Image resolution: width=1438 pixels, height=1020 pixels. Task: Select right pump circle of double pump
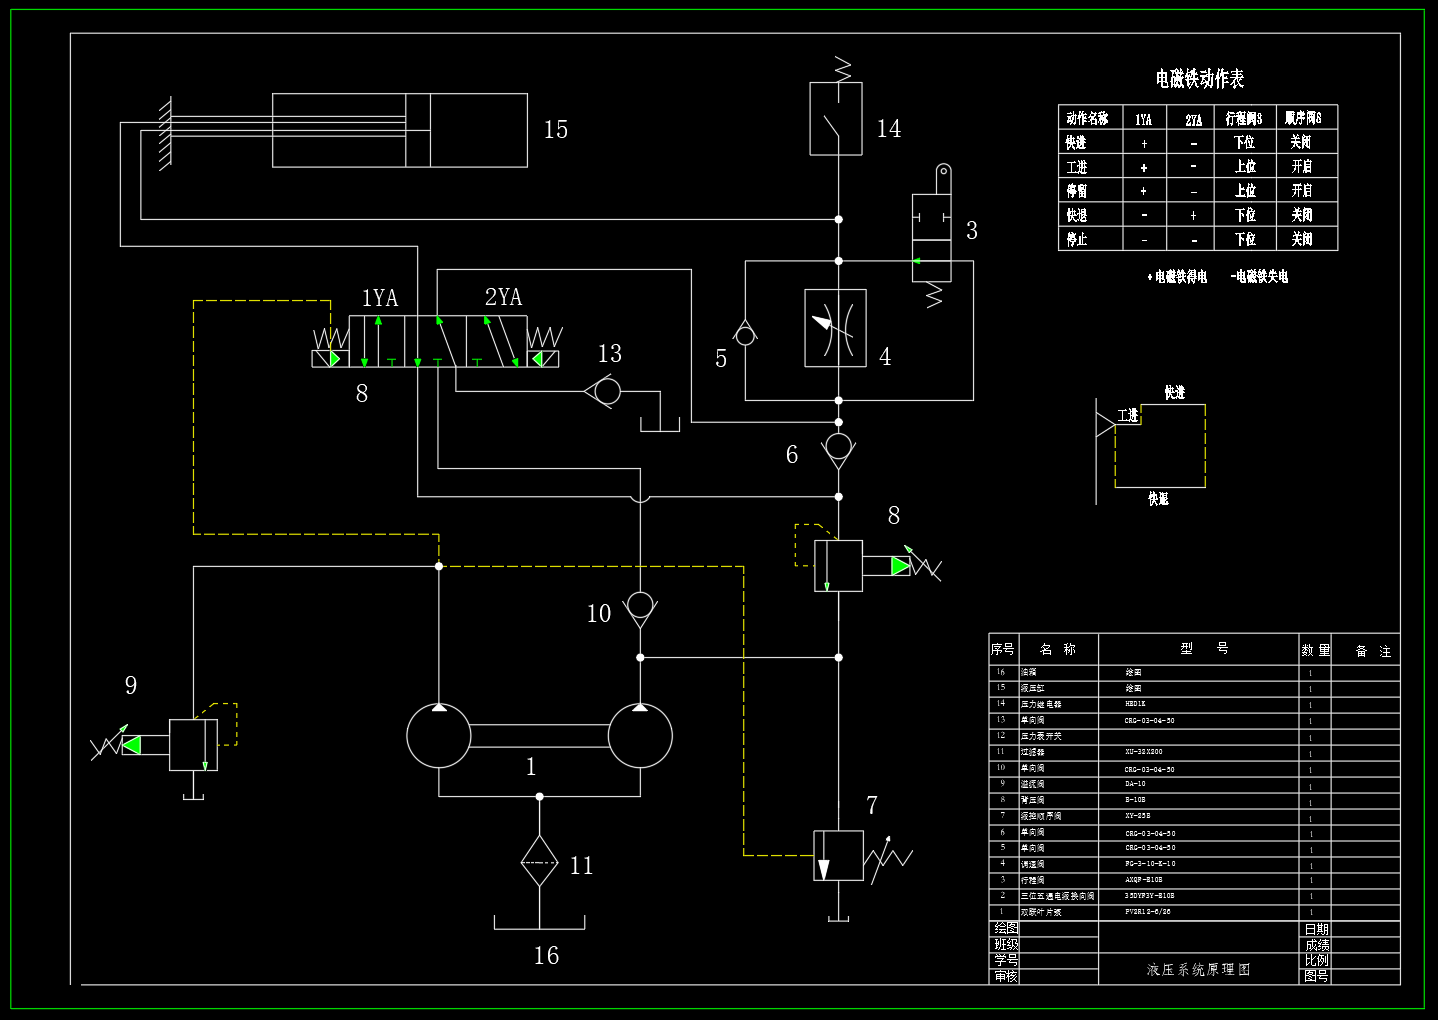(640, 736)
